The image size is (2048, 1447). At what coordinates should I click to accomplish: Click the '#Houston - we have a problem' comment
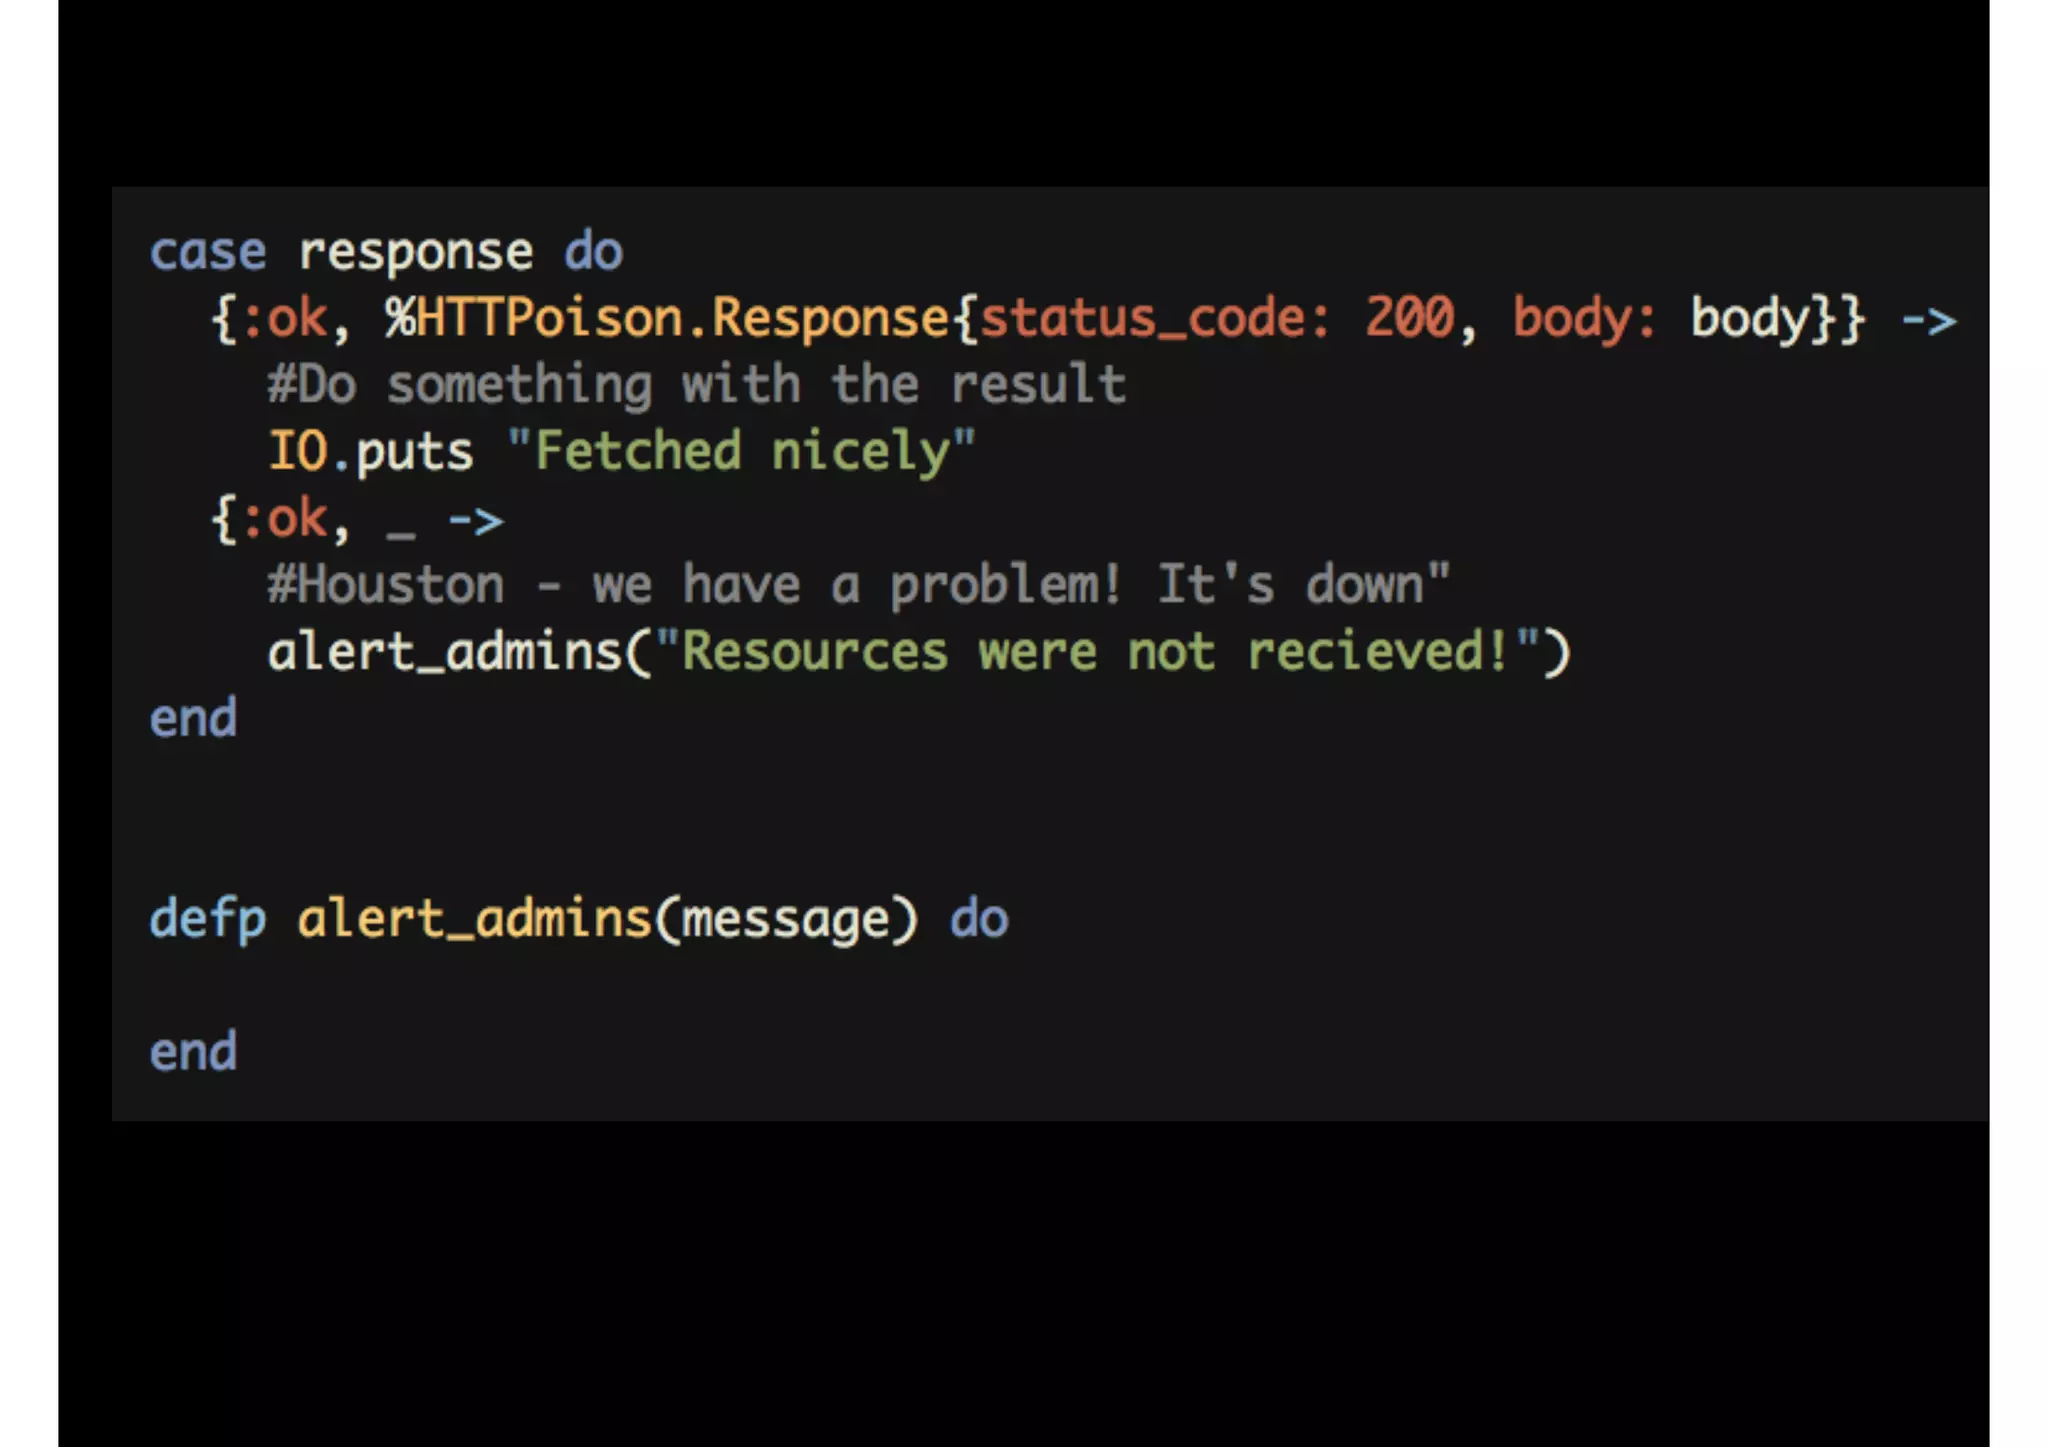(858, 585)
